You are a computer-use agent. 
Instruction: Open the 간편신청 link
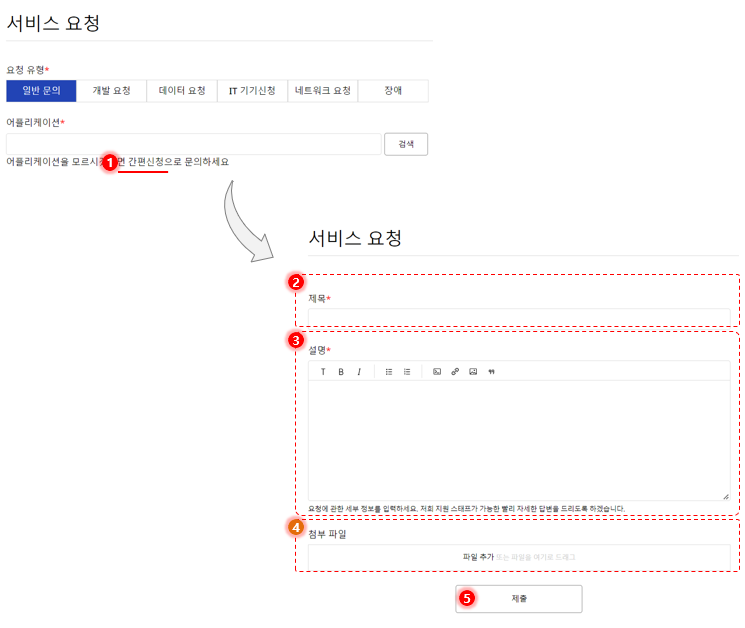[146, 162]
